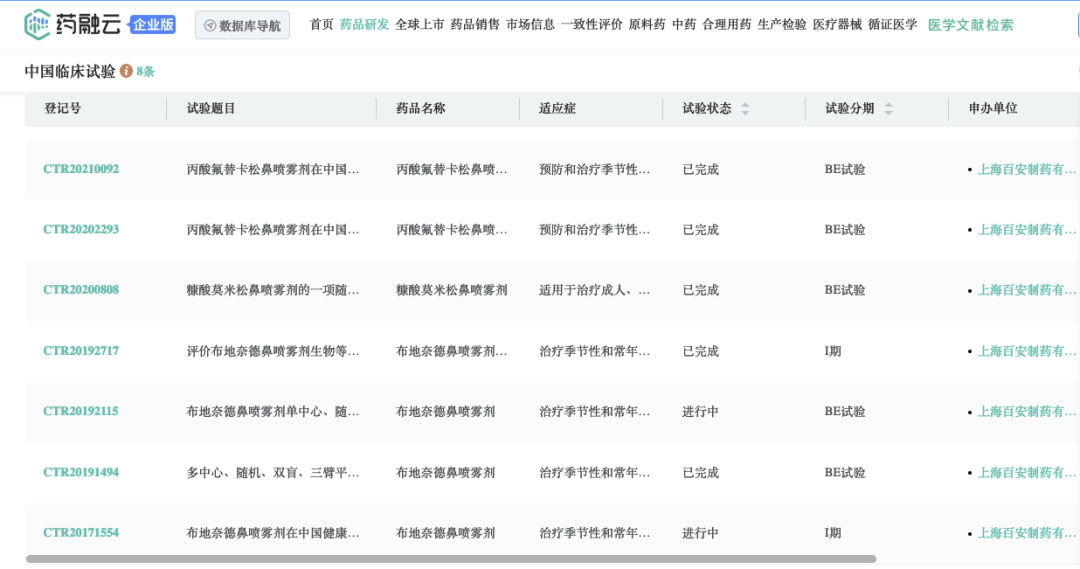Click the 药融云 logo icon
This screenshot has width=1080, height=569.
pos(37,24)
